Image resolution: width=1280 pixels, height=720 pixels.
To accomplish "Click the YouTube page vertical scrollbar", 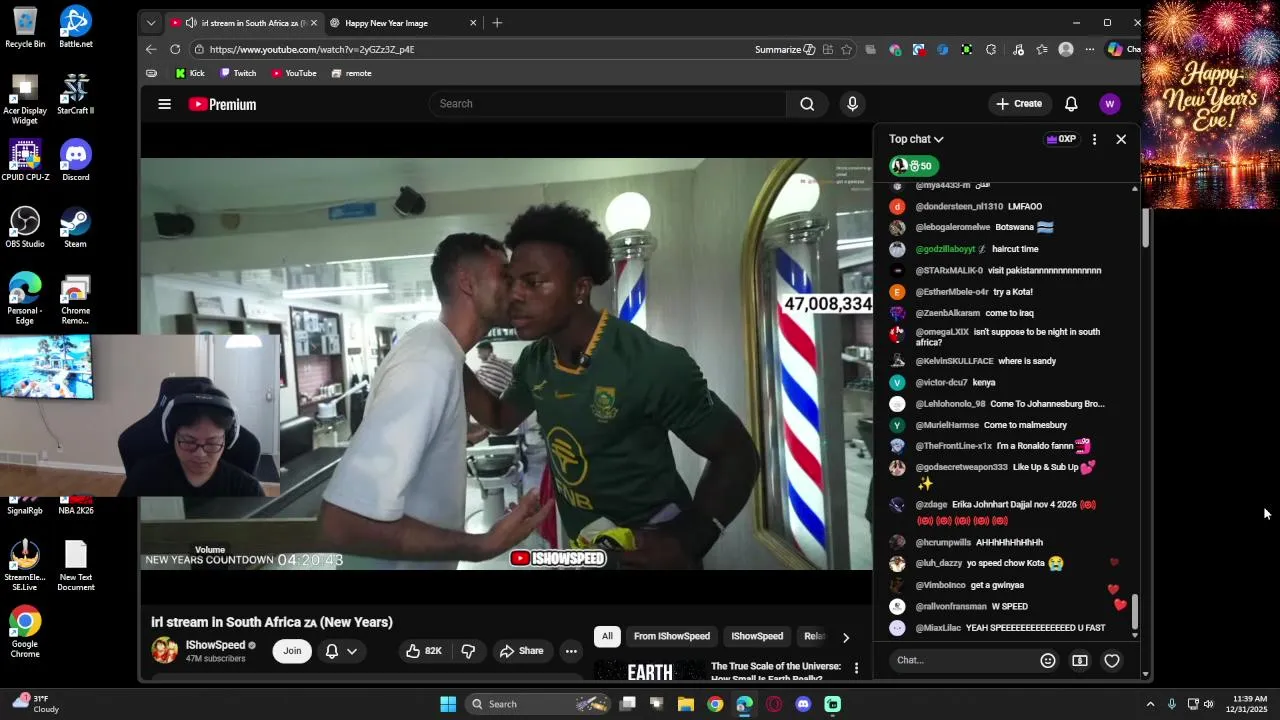I will (1146, 228).
